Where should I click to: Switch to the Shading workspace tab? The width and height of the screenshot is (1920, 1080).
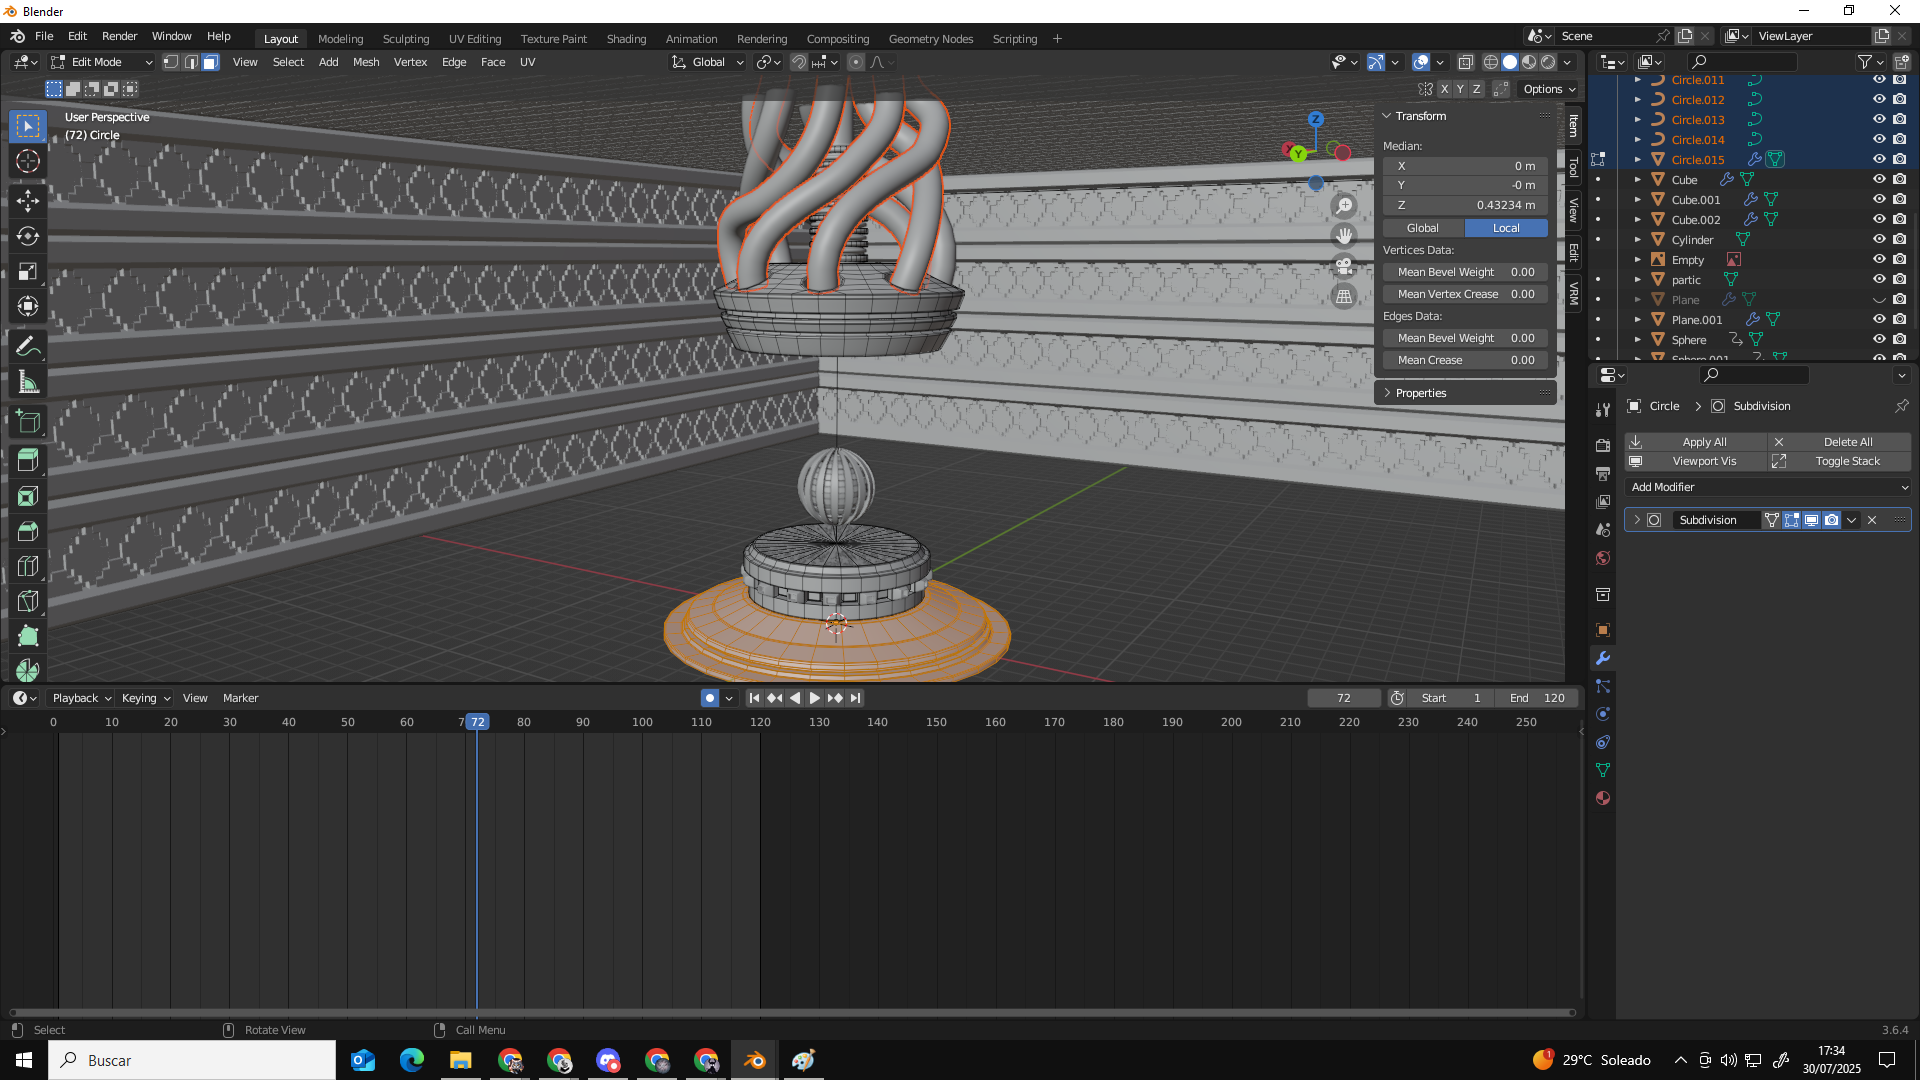pos(626,39)
